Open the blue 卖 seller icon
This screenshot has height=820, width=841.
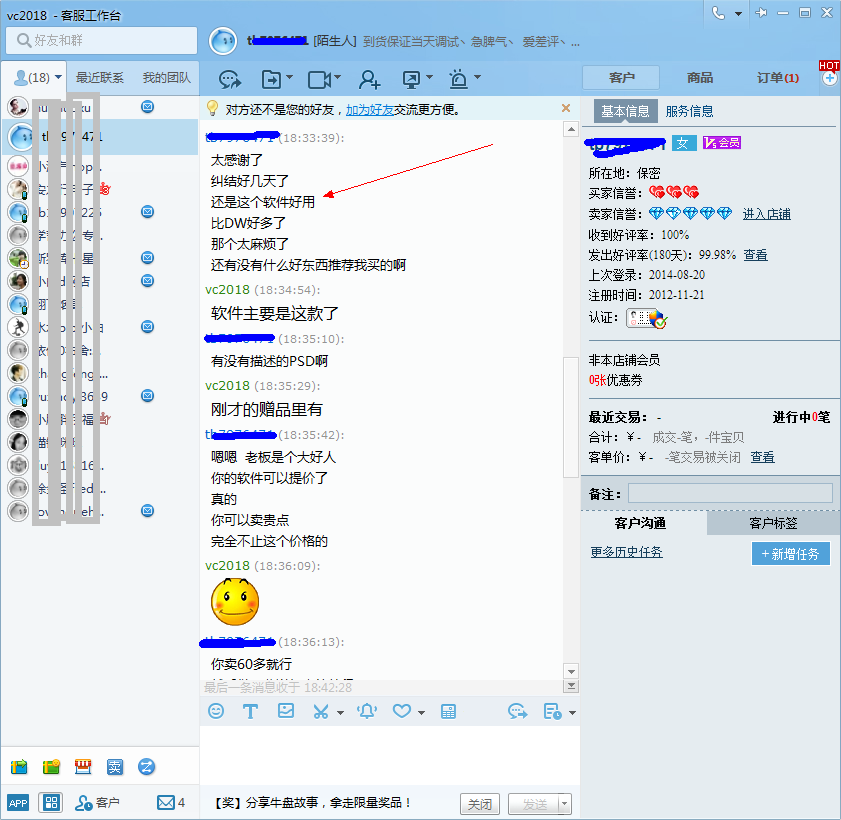(115, 767)
